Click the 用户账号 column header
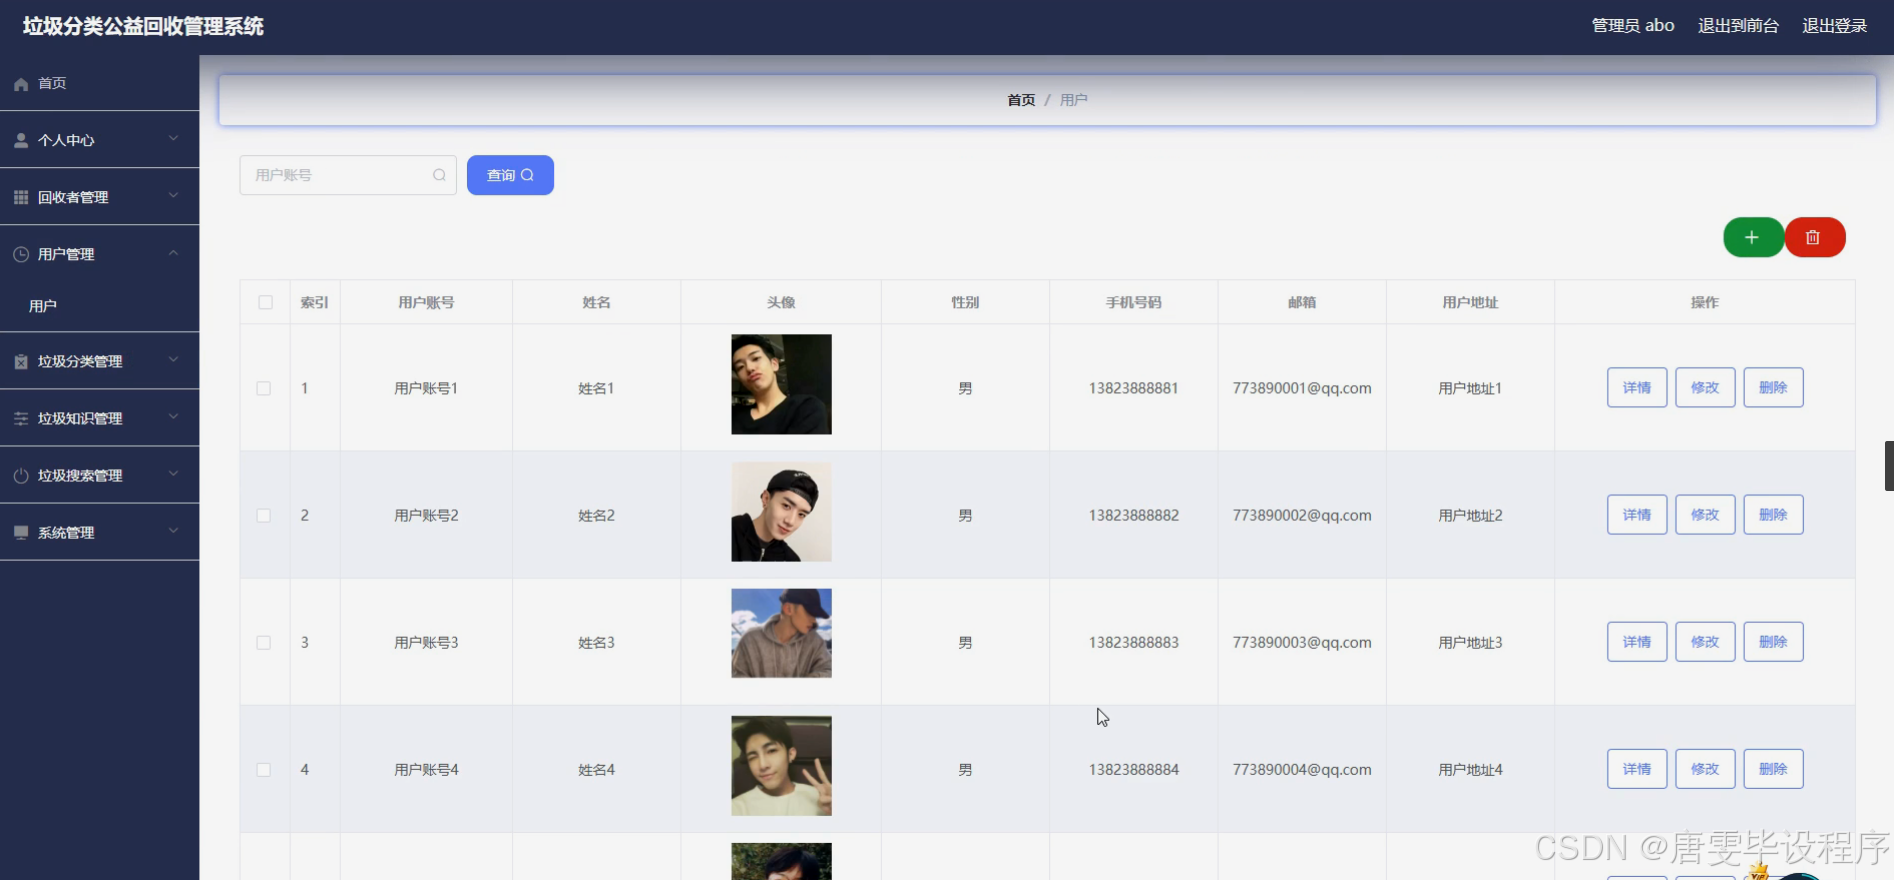 426,302
